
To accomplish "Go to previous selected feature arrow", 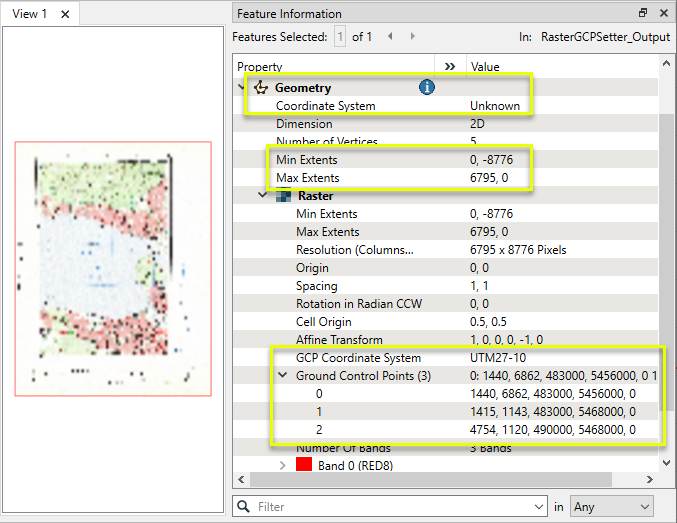I will click(389, 37).
